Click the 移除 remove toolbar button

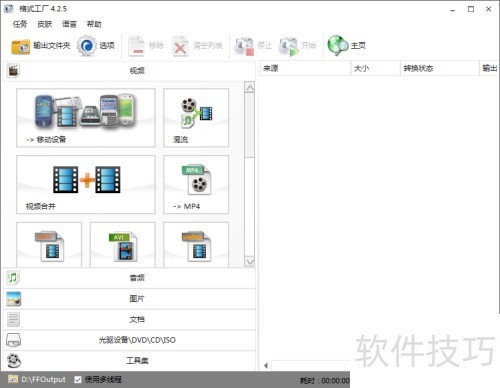coord(146,46)
